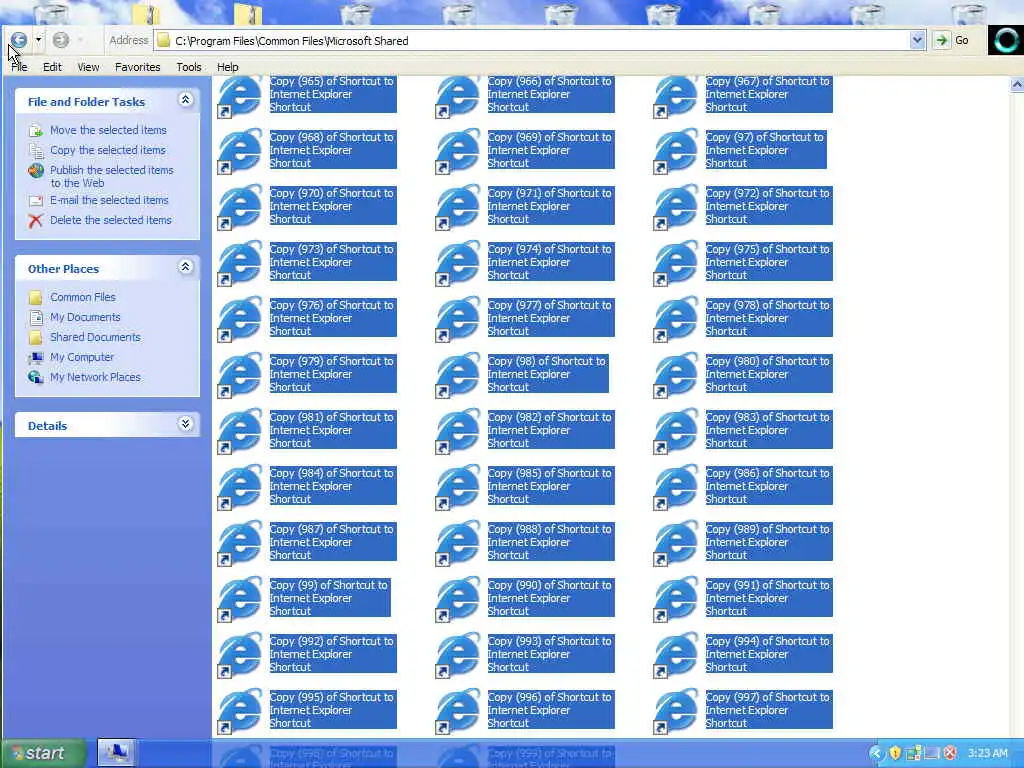
Task: Click the Copy (979) of Shortcut file name
Action: pyautogui.click(x=332, y=374)
